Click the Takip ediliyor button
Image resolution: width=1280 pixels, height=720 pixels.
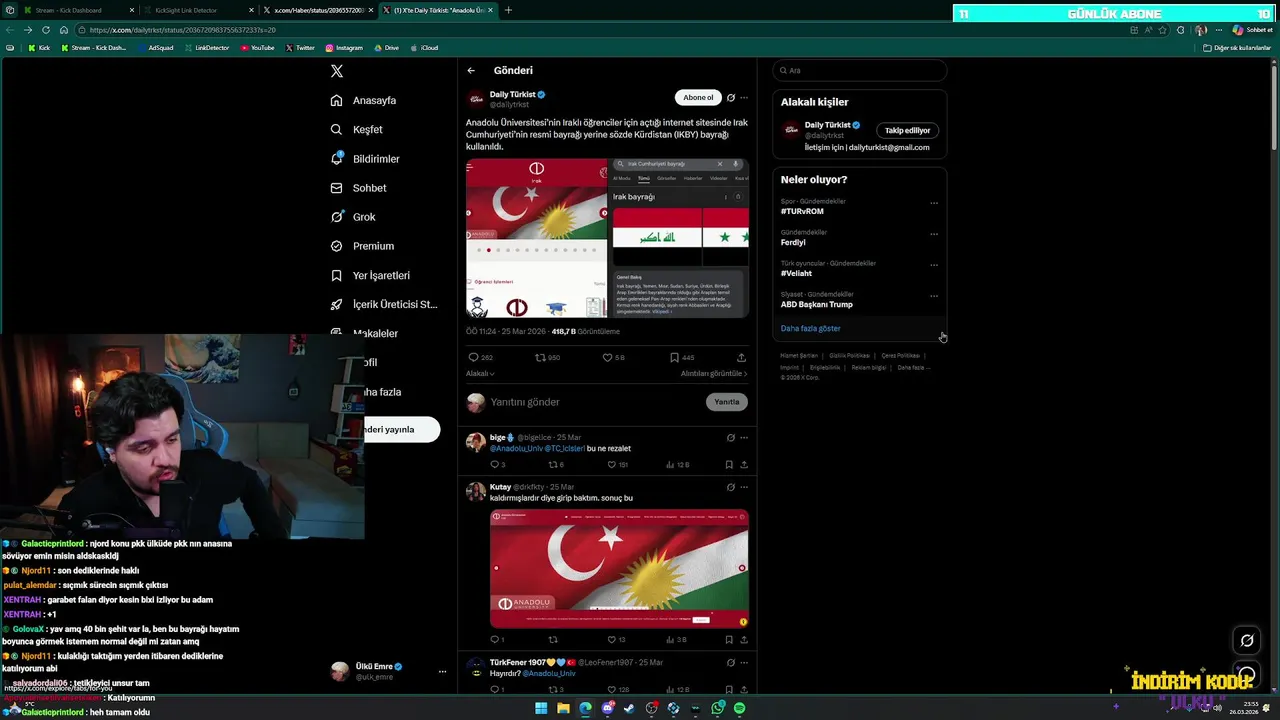tap(907, 130)
